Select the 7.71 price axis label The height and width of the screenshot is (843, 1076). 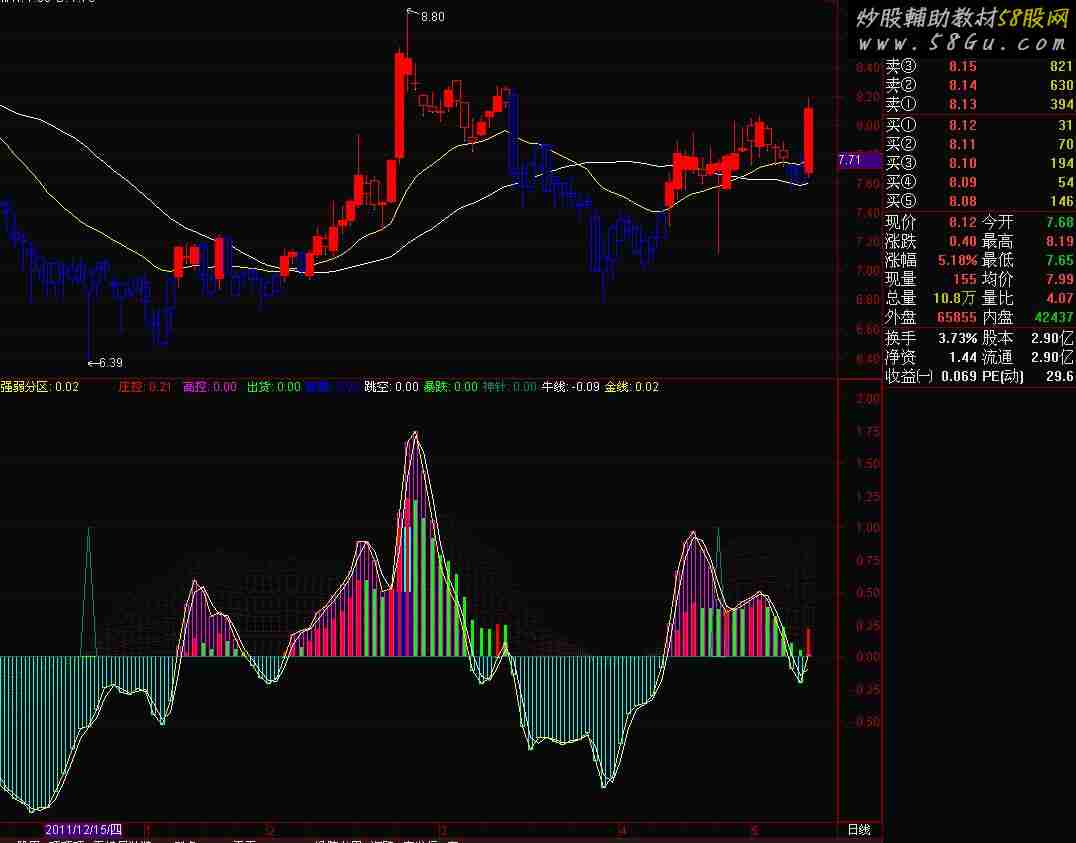(x=850, y=160)
